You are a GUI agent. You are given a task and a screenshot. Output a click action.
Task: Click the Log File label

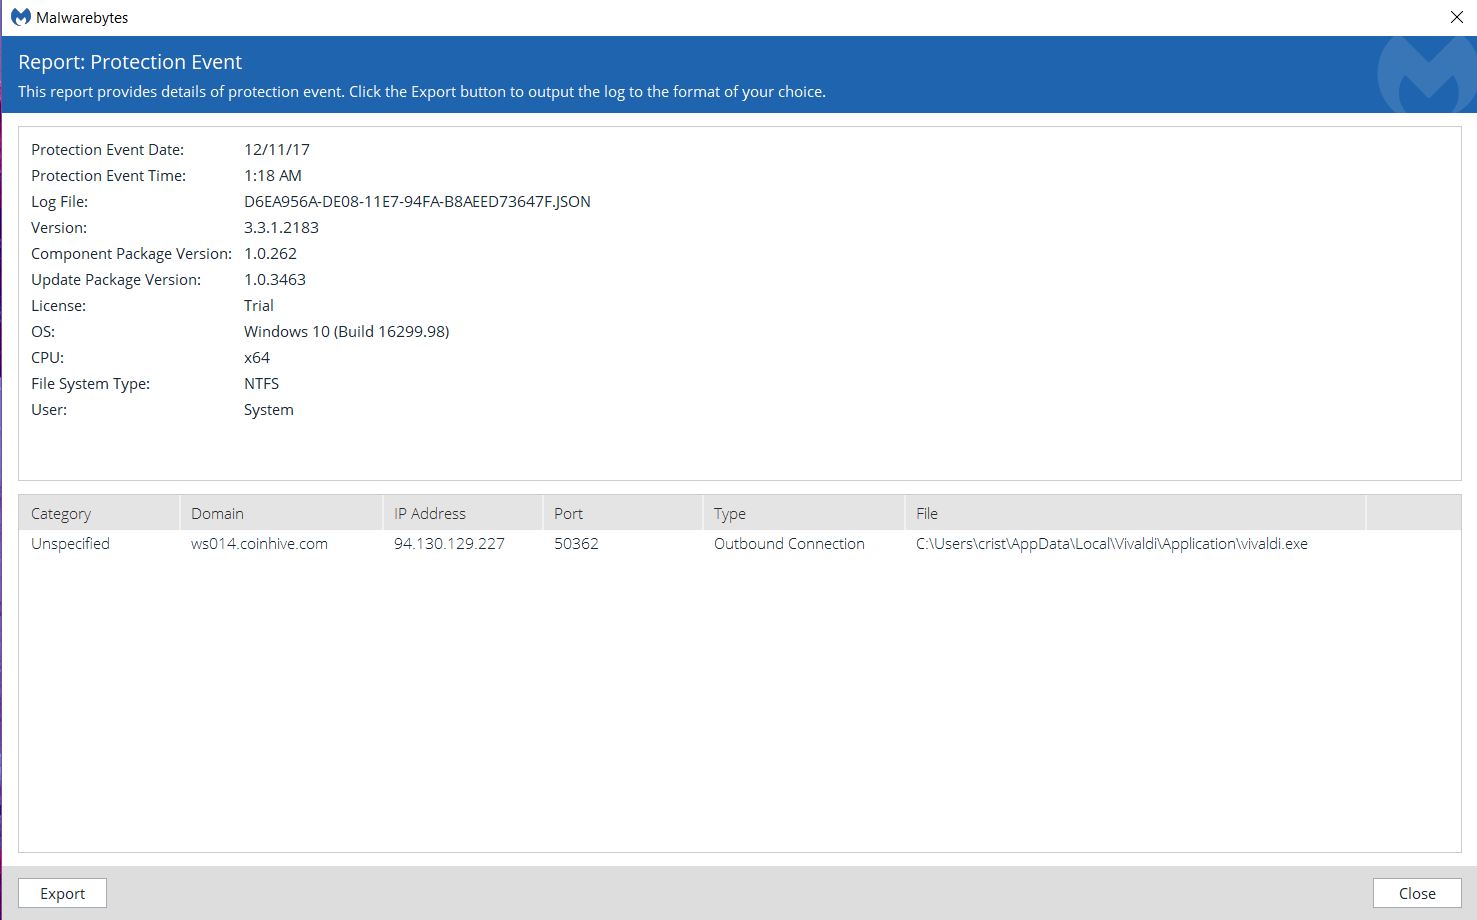60,202
